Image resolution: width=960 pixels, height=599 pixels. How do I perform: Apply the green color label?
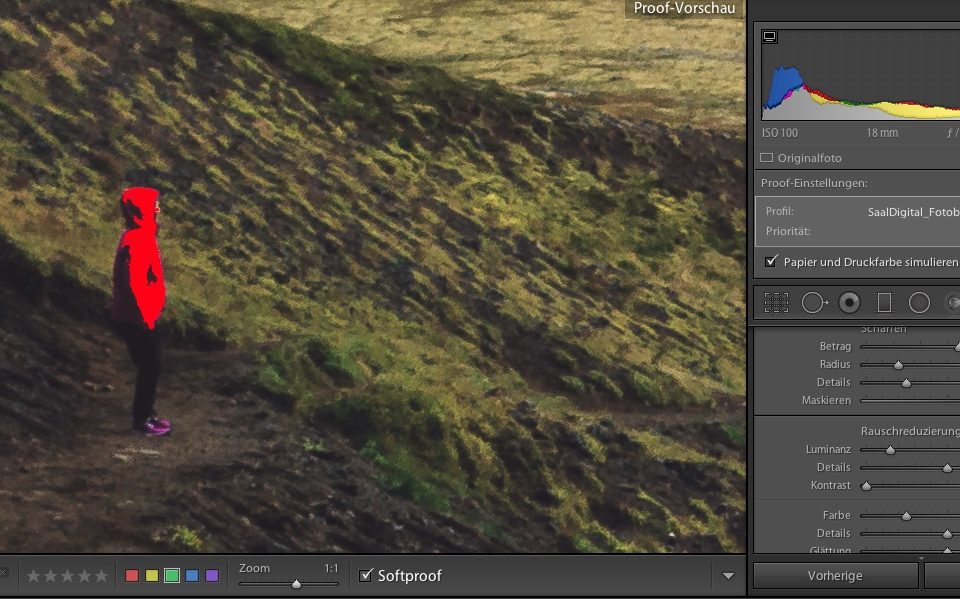tap(172, 576)
